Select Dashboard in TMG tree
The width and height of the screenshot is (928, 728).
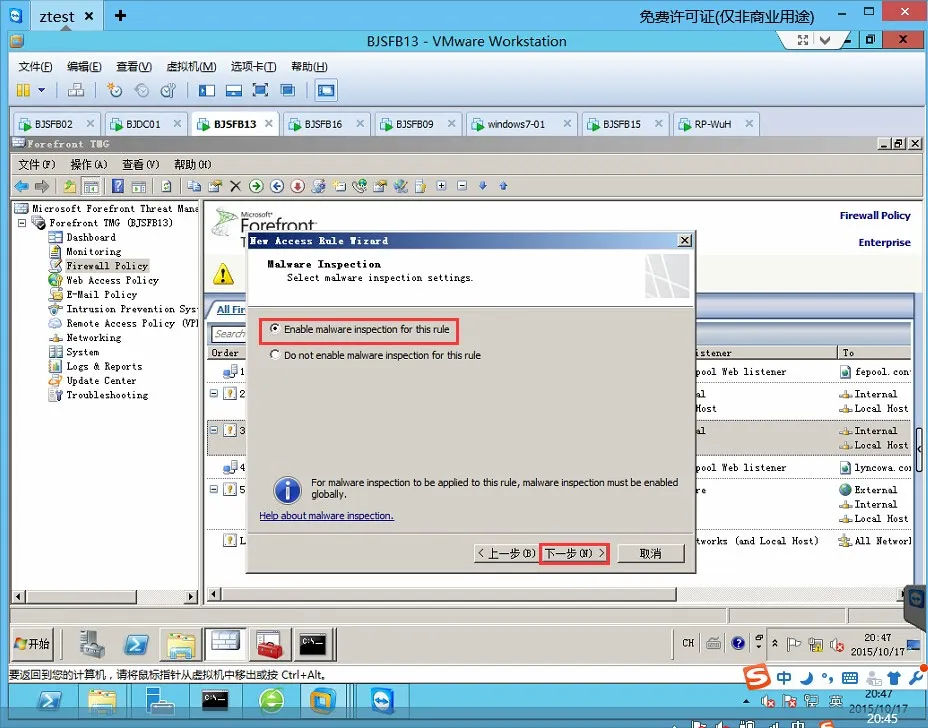pos(91,237)
